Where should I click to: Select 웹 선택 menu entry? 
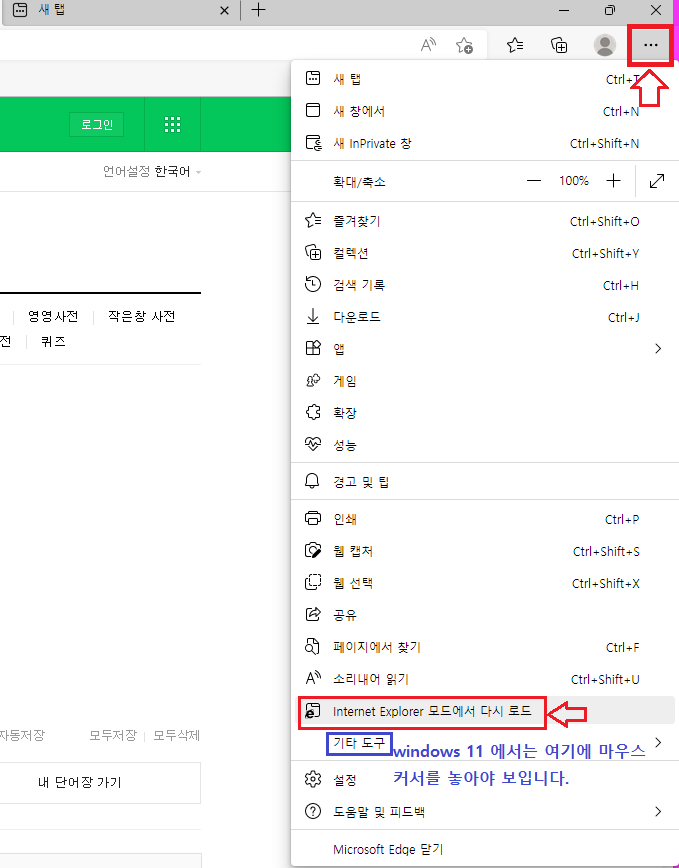tap(483, 583)
